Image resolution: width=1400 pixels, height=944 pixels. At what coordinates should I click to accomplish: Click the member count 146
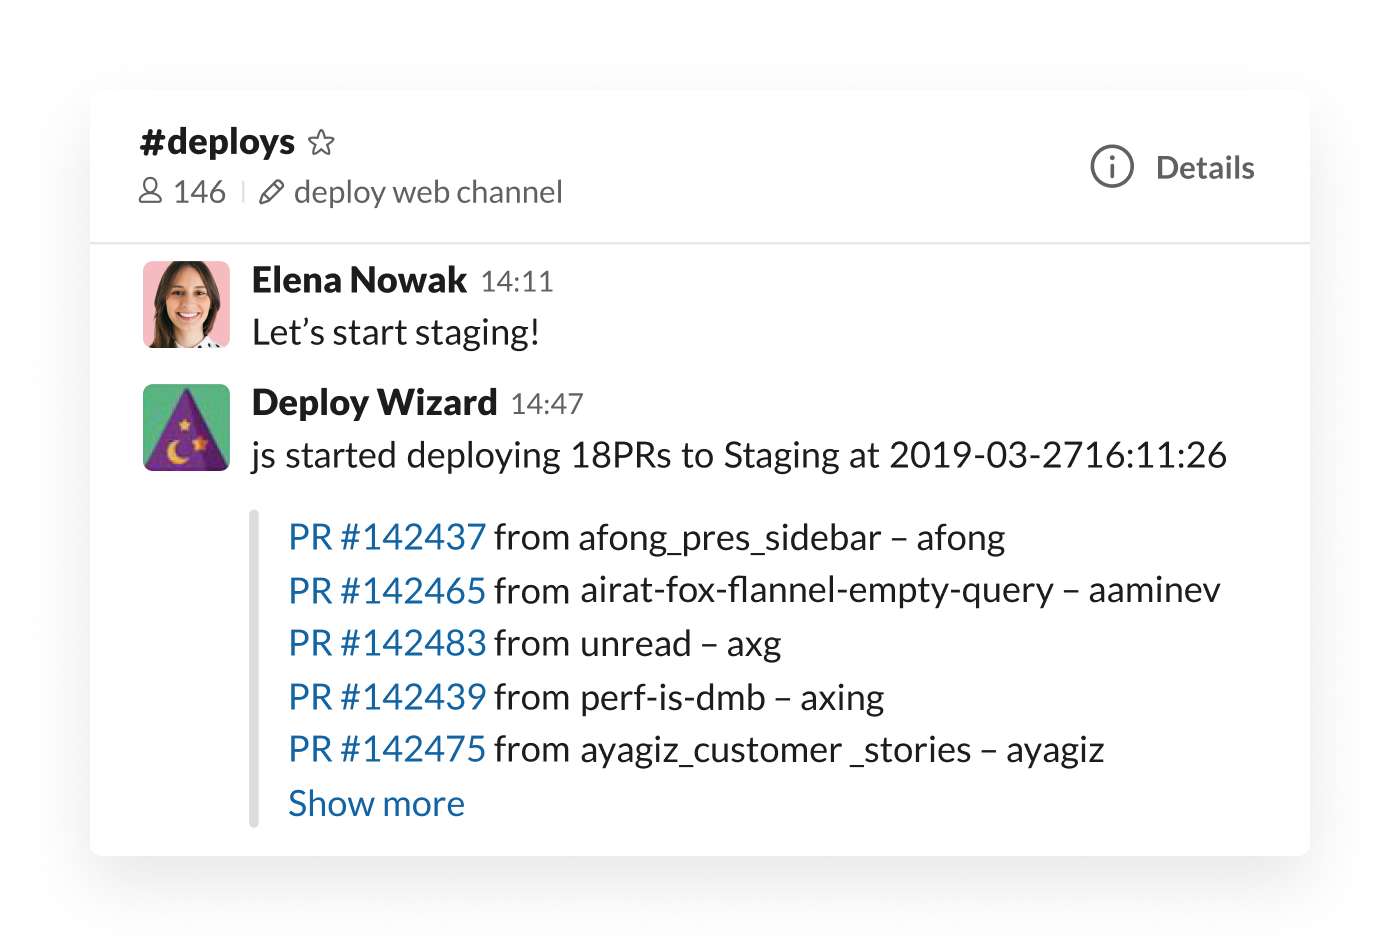pos(199,192)
